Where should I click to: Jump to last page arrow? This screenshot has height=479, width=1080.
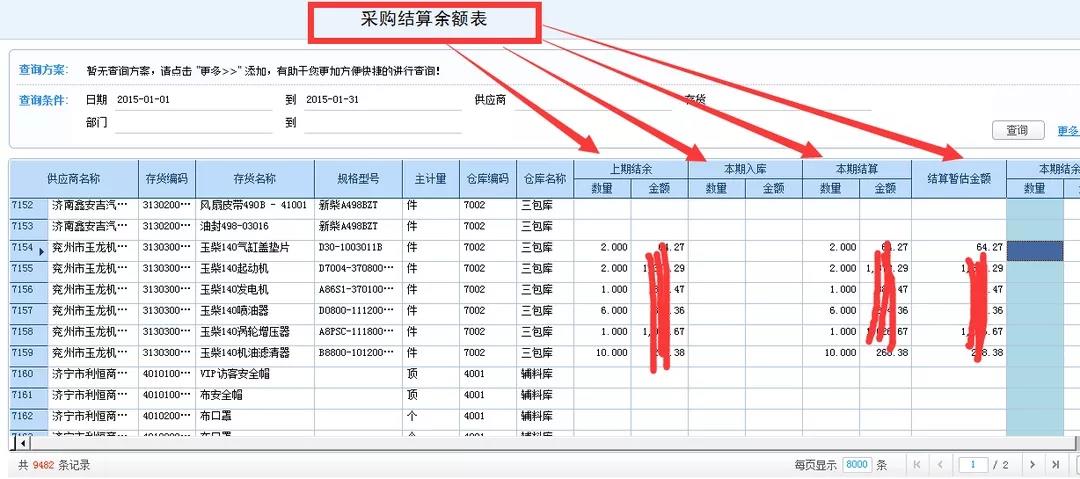point(1055,465)
